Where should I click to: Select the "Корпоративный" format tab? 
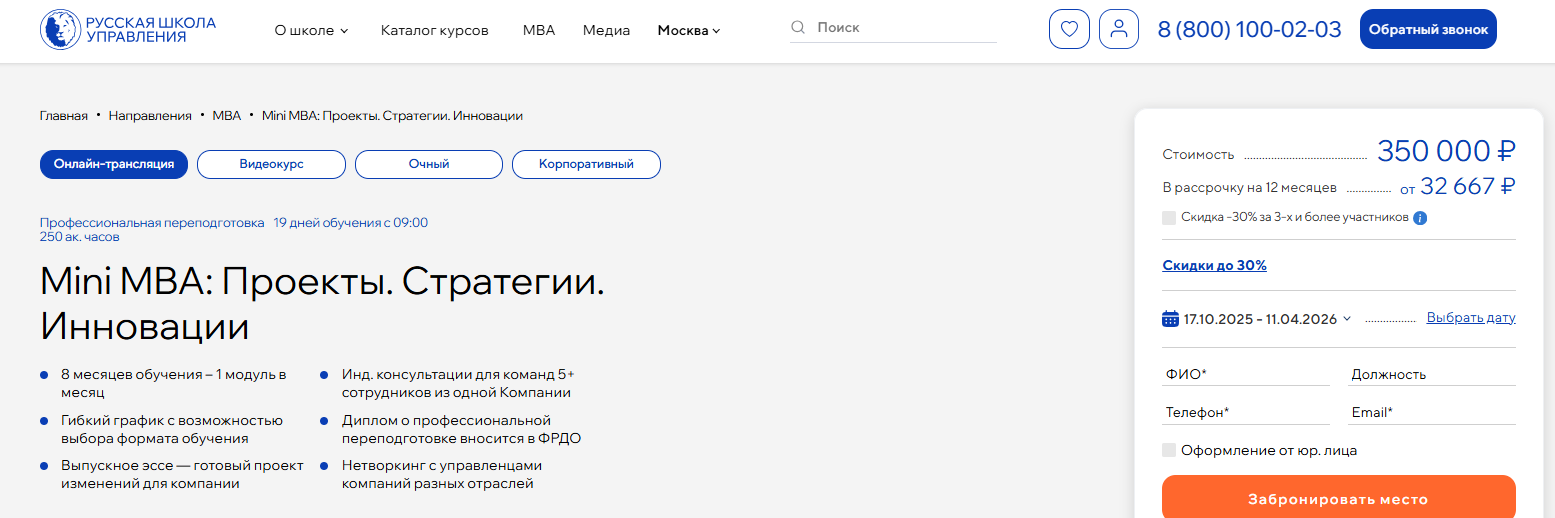586,164
